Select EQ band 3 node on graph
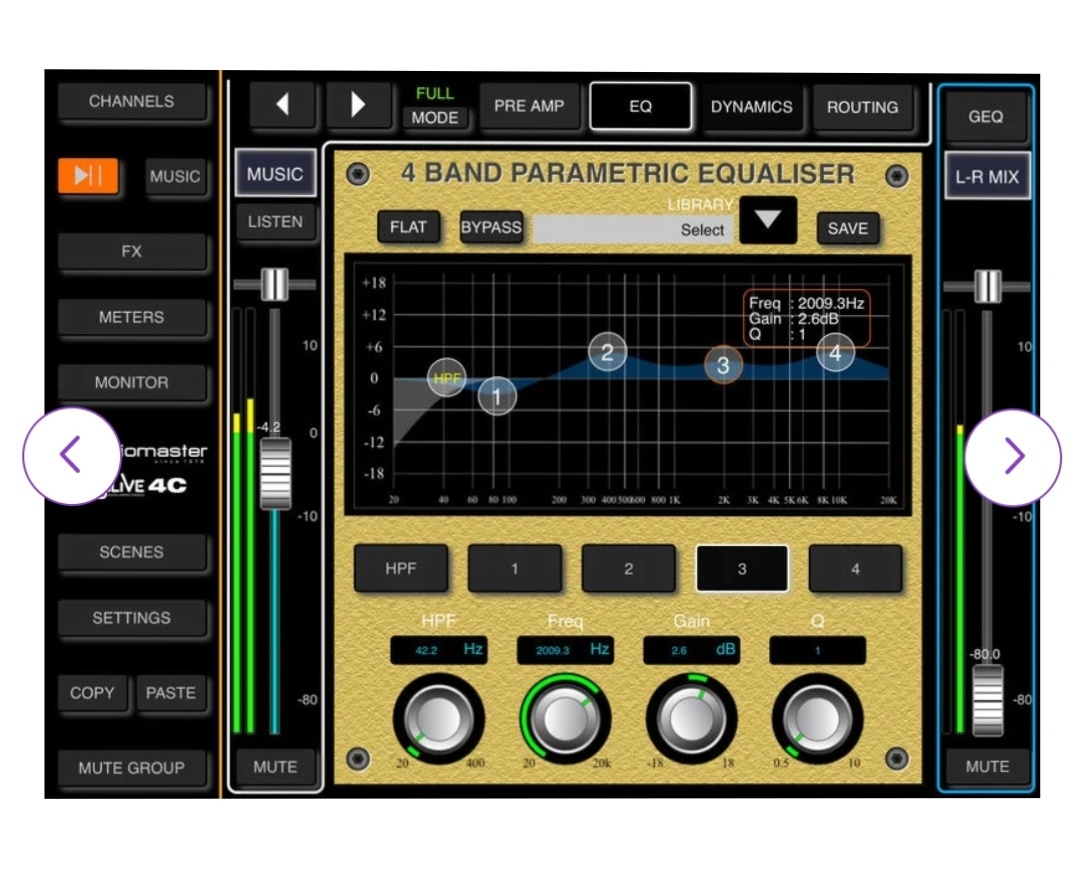The width and height of the screenshot is (1084, 880). pos(723,365)
